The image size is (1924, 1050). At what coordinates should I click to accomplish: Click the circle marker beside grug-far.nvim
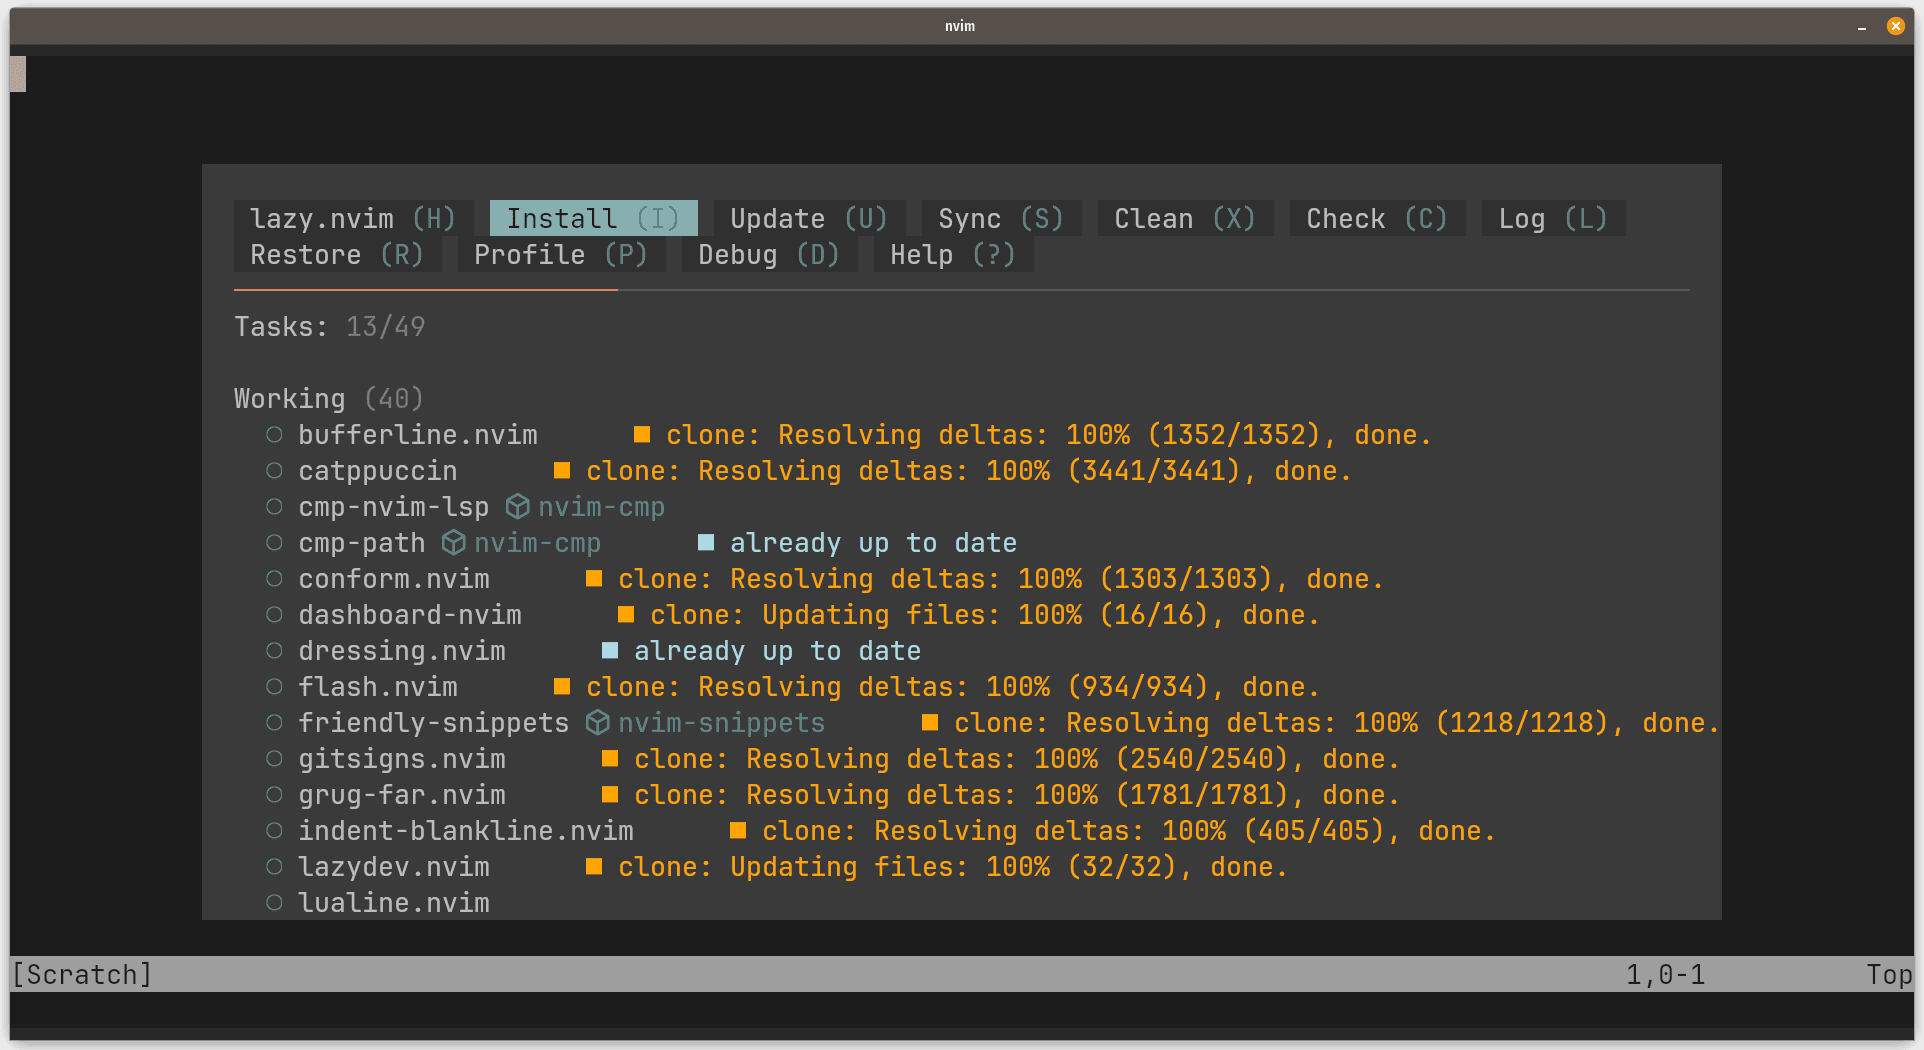coord(274,795)
